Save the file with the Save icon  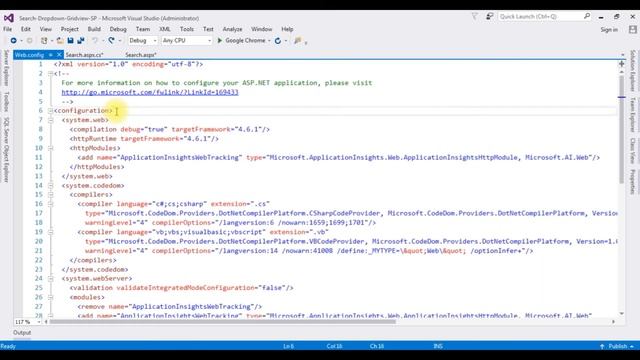(70, 40)
